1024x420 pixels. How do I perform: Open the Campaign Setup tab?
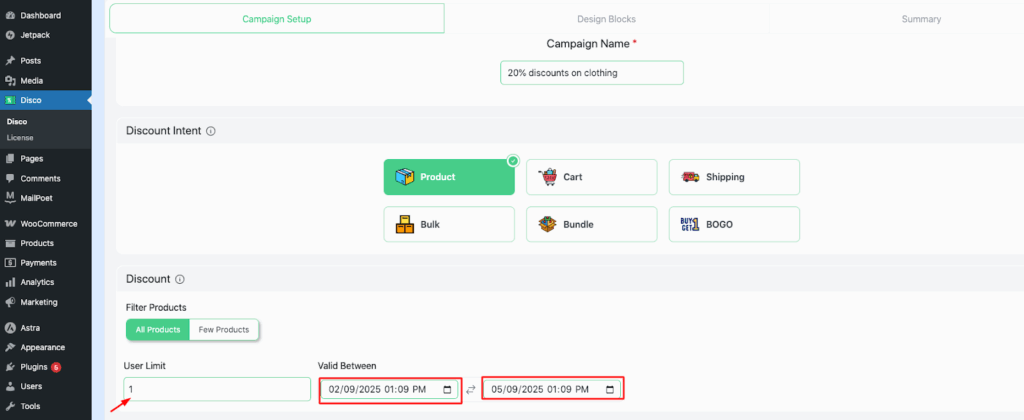pos(277,19)
